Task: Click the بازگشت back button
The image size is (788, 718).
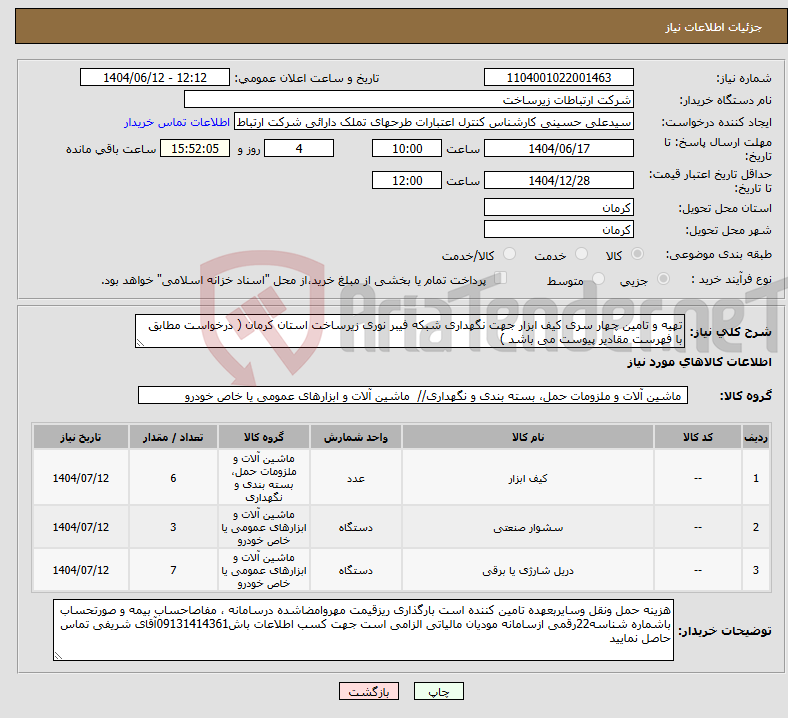Action: (369, 691)
